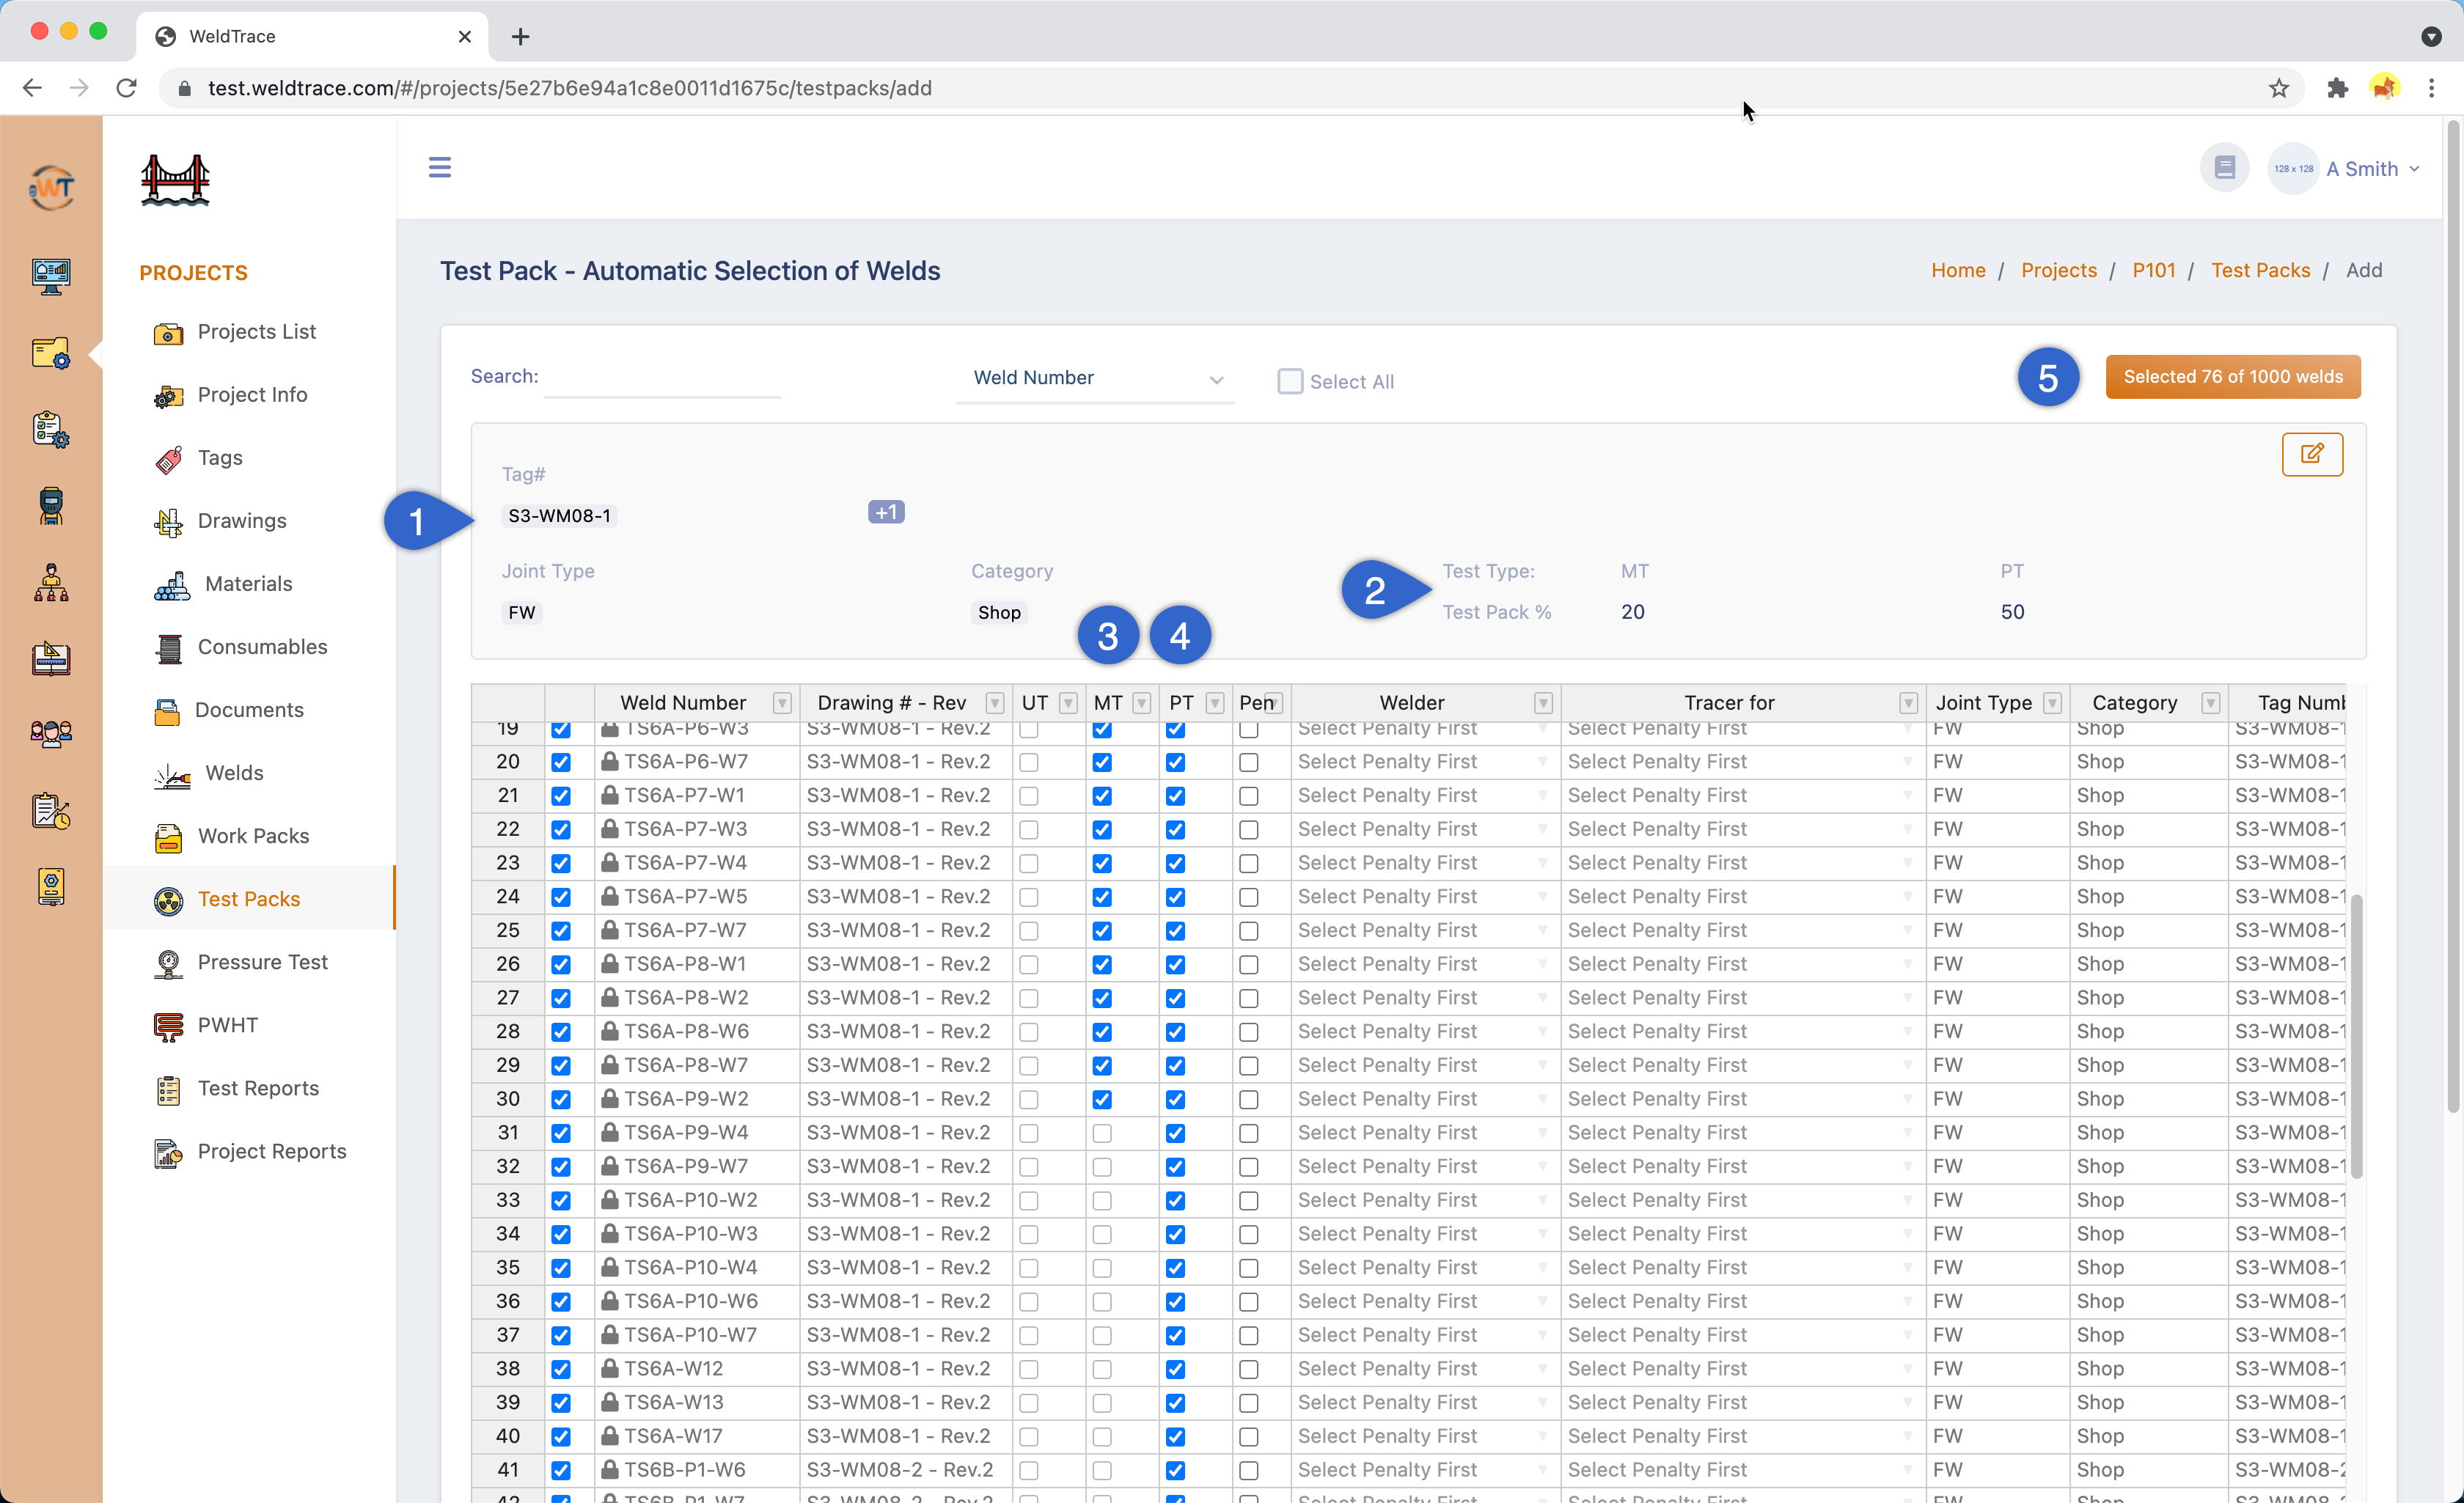Image resolution: width=2464 pixels, height=1503 pixels.
Task: Go to Projects breadcrumb link
Action: (x=2058, y=270)
